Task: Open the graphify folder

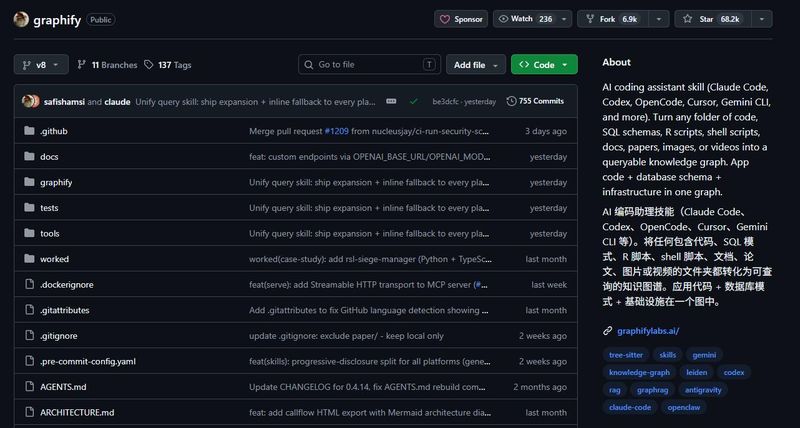Action: 56,182
